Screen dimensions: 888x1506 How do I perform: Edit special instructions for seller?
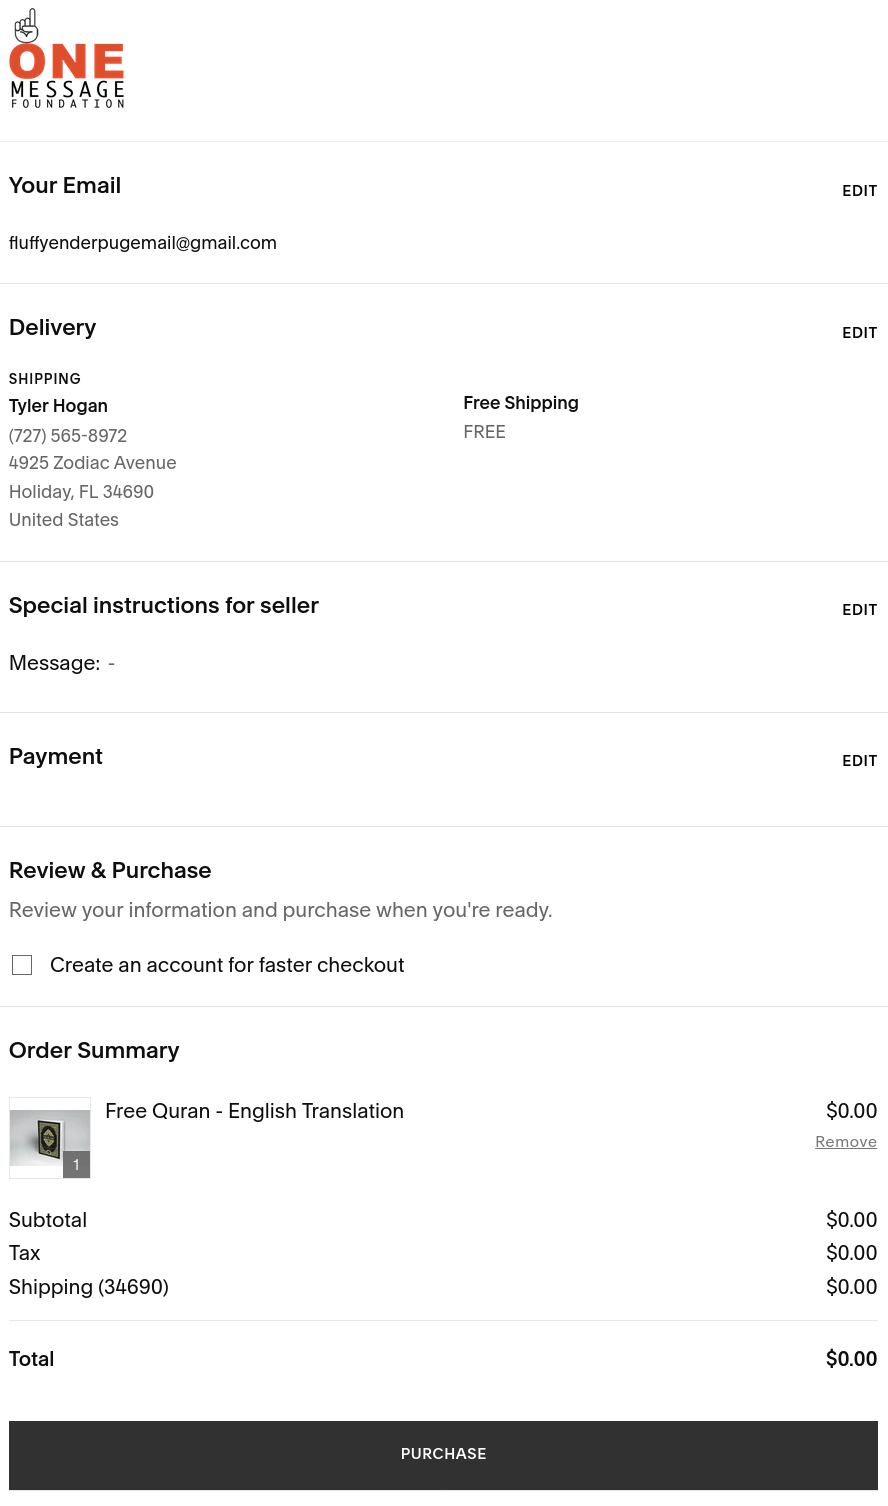tap(859, 610)
